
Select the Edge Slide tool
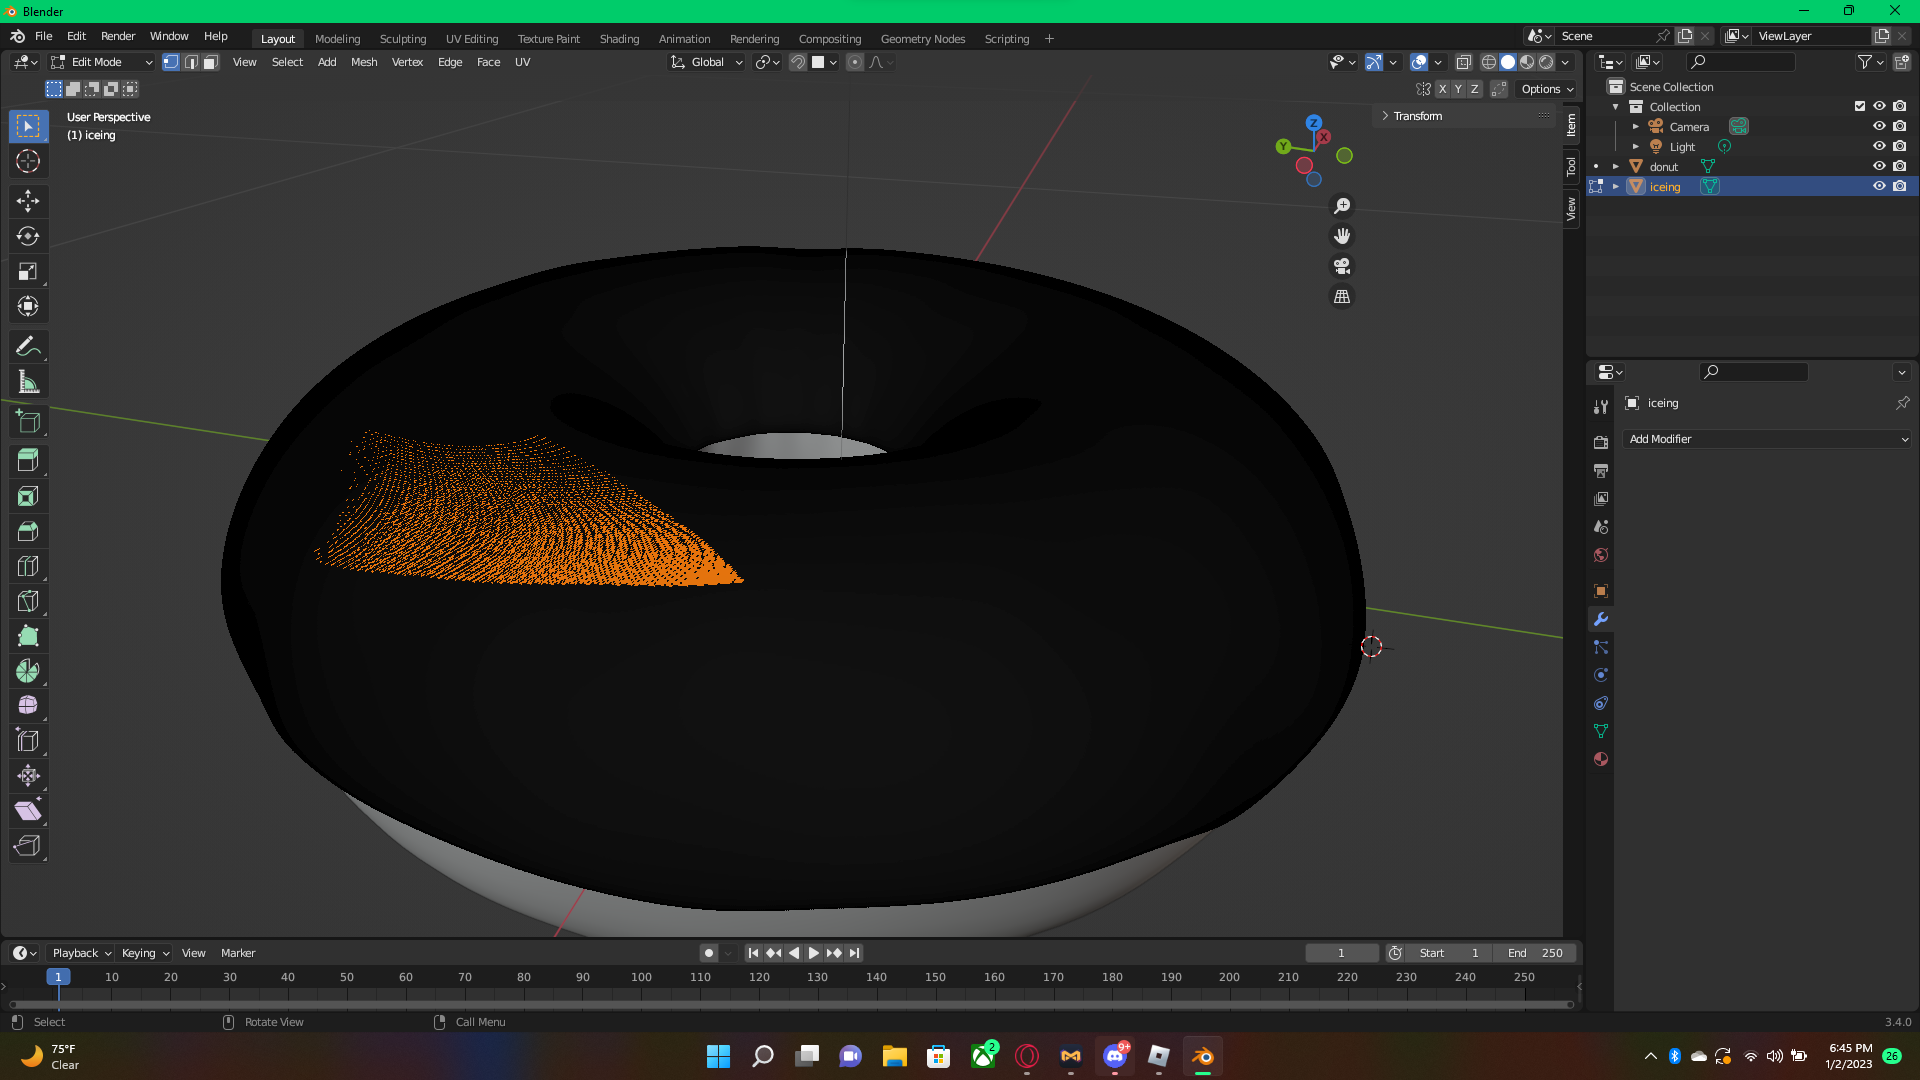click(x=28, y=741)
